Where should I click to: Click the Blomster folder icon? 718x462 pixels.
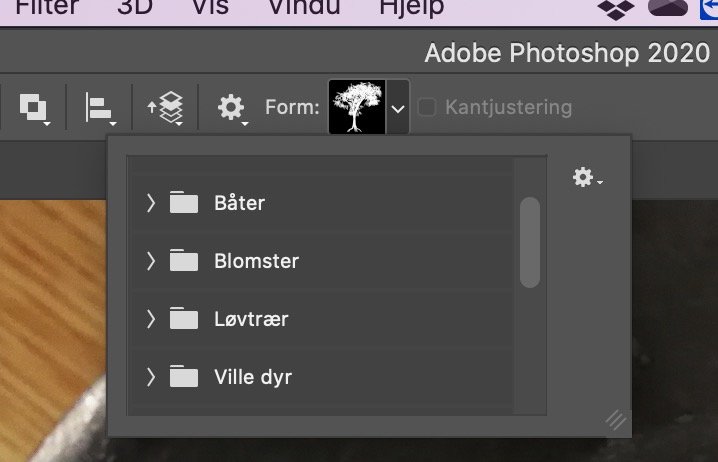pyautogui.click(x=184, y=261)
